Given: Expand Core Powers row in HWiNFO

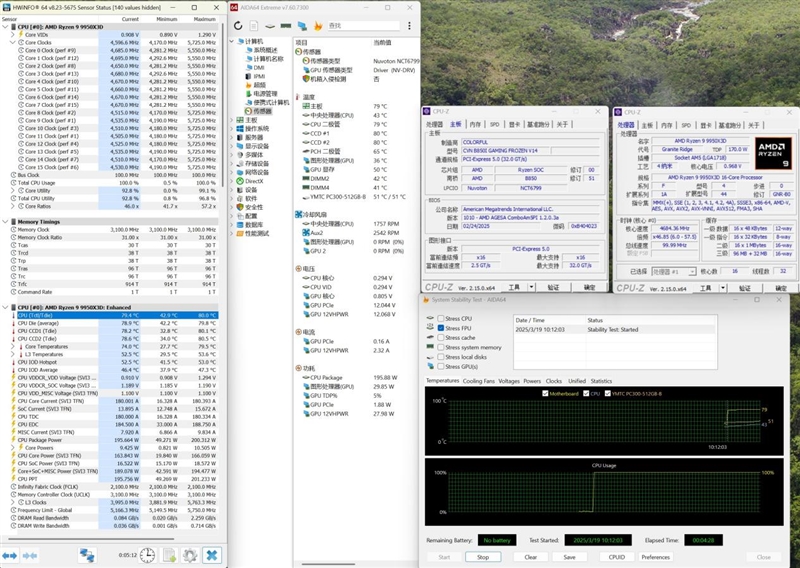Looking at the screenshot, I should click(x=13, y=448).
